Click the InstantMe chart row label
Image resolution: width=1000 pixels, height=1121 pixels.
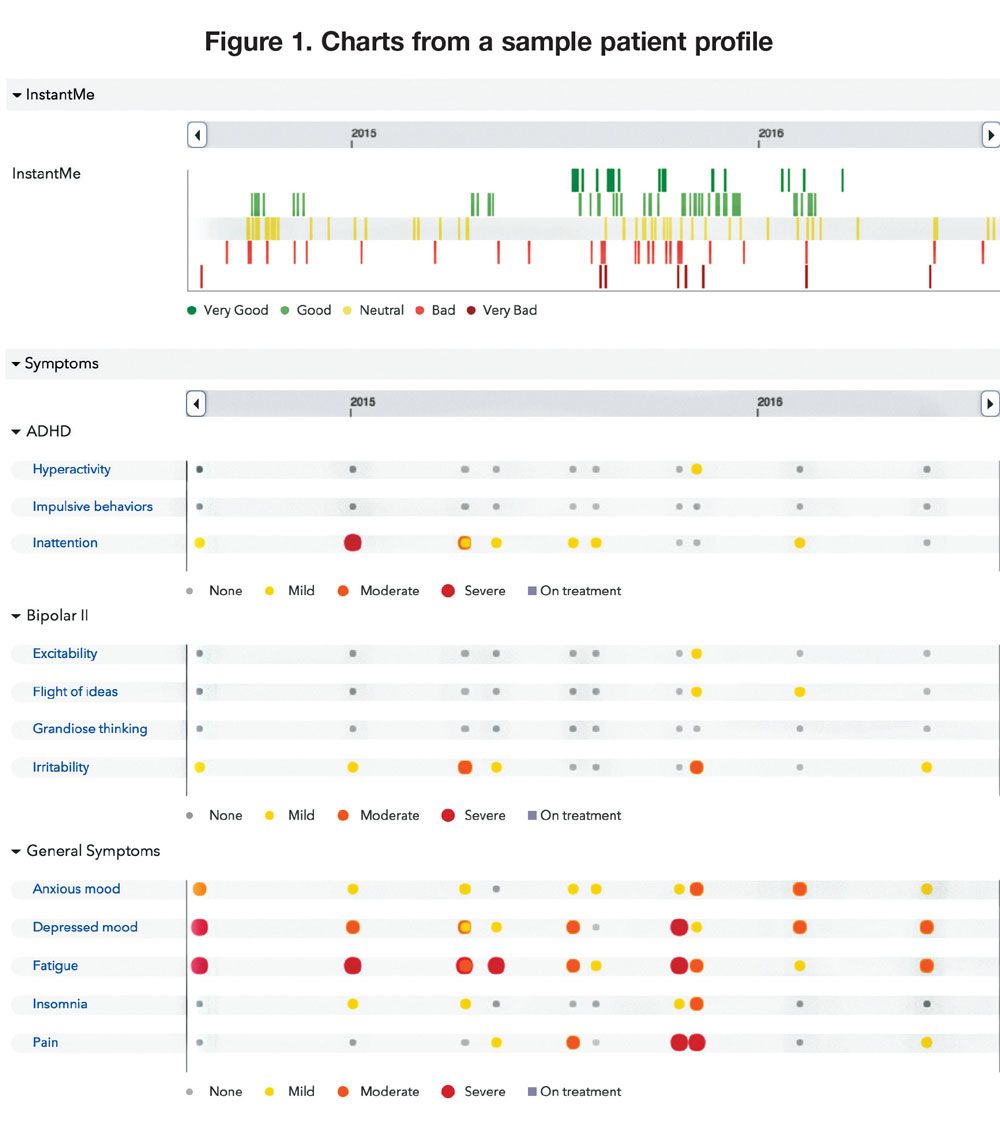46,174
